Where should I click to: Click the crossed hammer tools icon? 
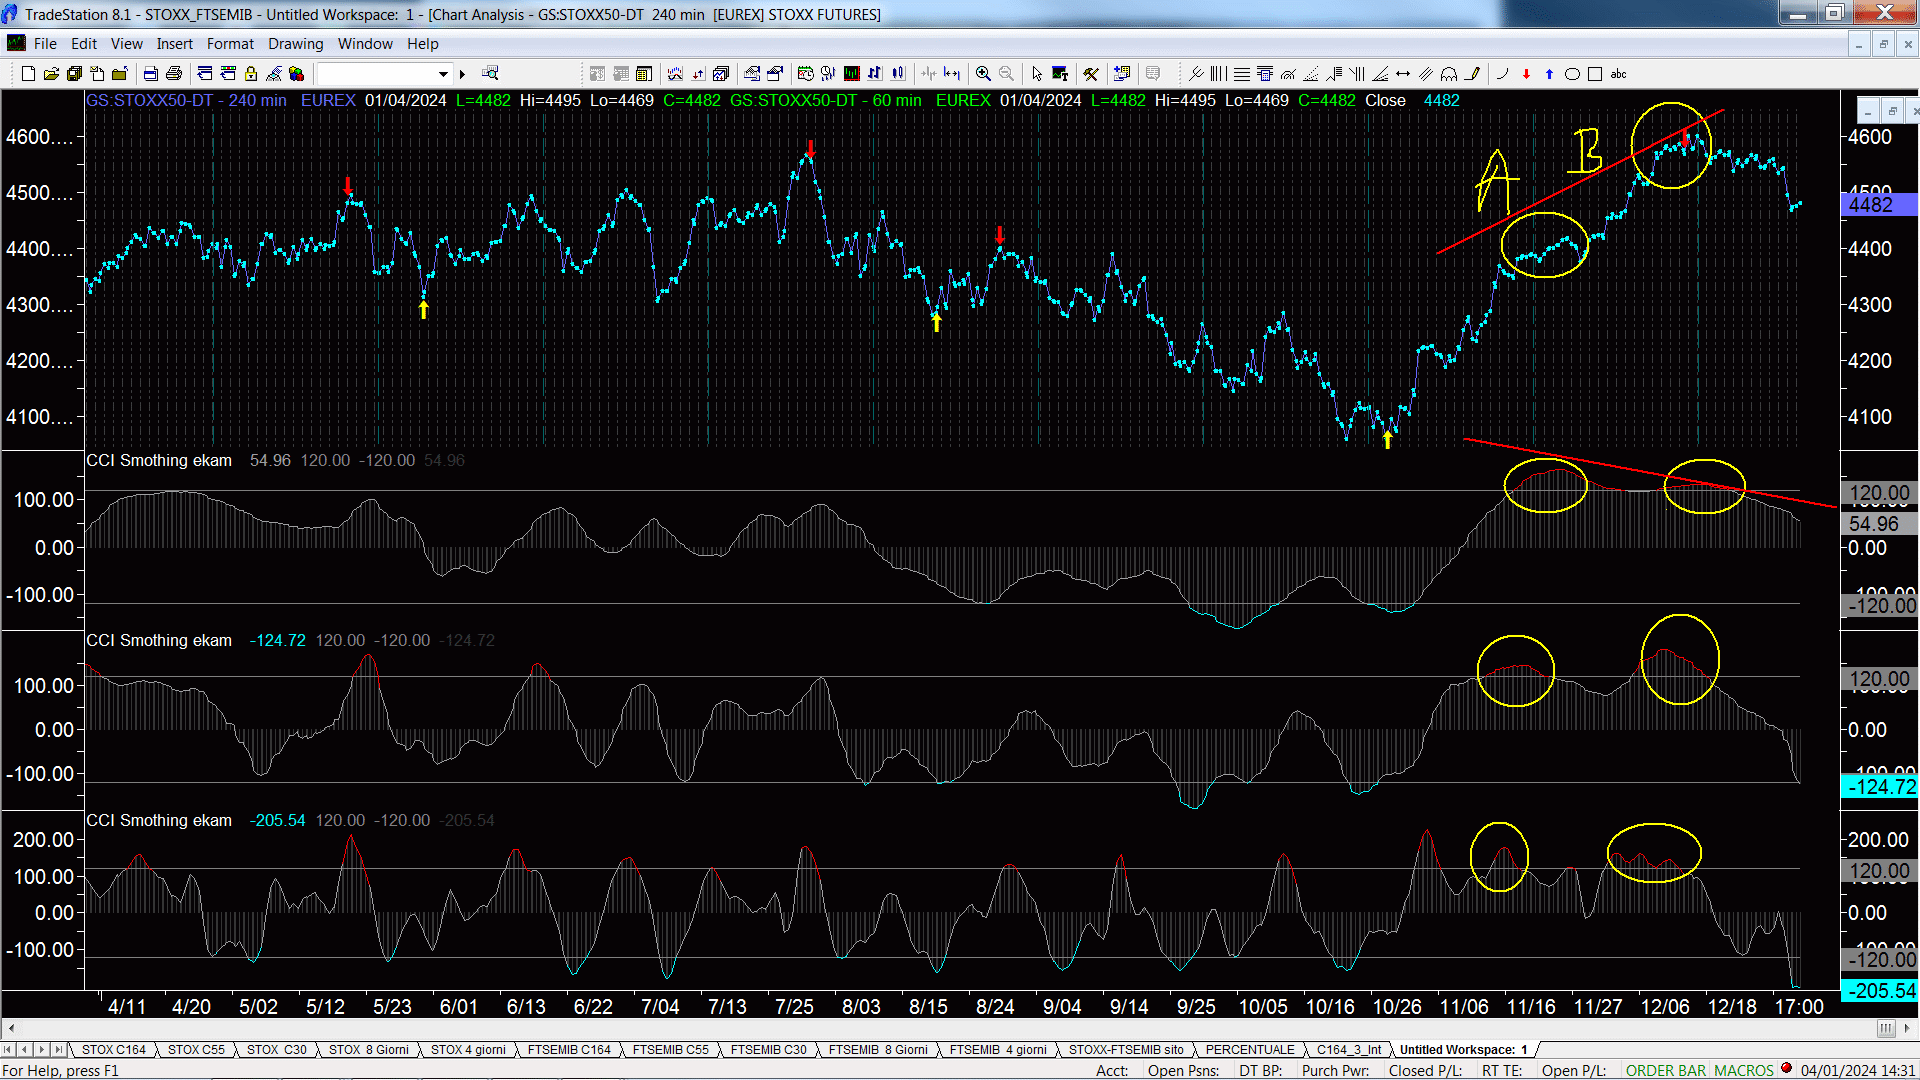[x=1091, y=73]
